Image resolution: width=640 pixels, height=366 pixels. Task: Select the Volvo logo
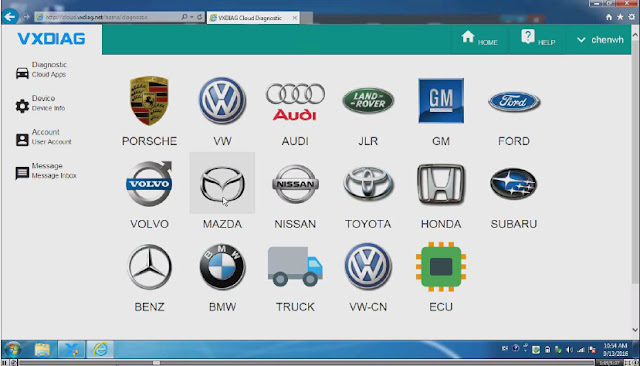(x=149, y=183)
